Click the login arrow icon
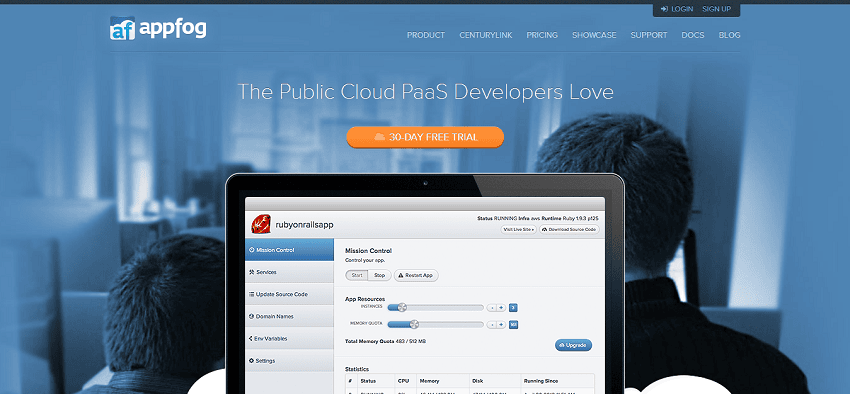850x394 pixels. pyautogui.click(x=664, y=9)
